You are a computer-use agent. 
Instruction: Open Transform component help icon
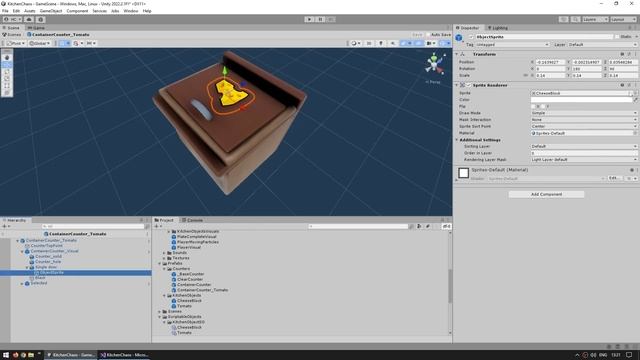coord(622,54)
